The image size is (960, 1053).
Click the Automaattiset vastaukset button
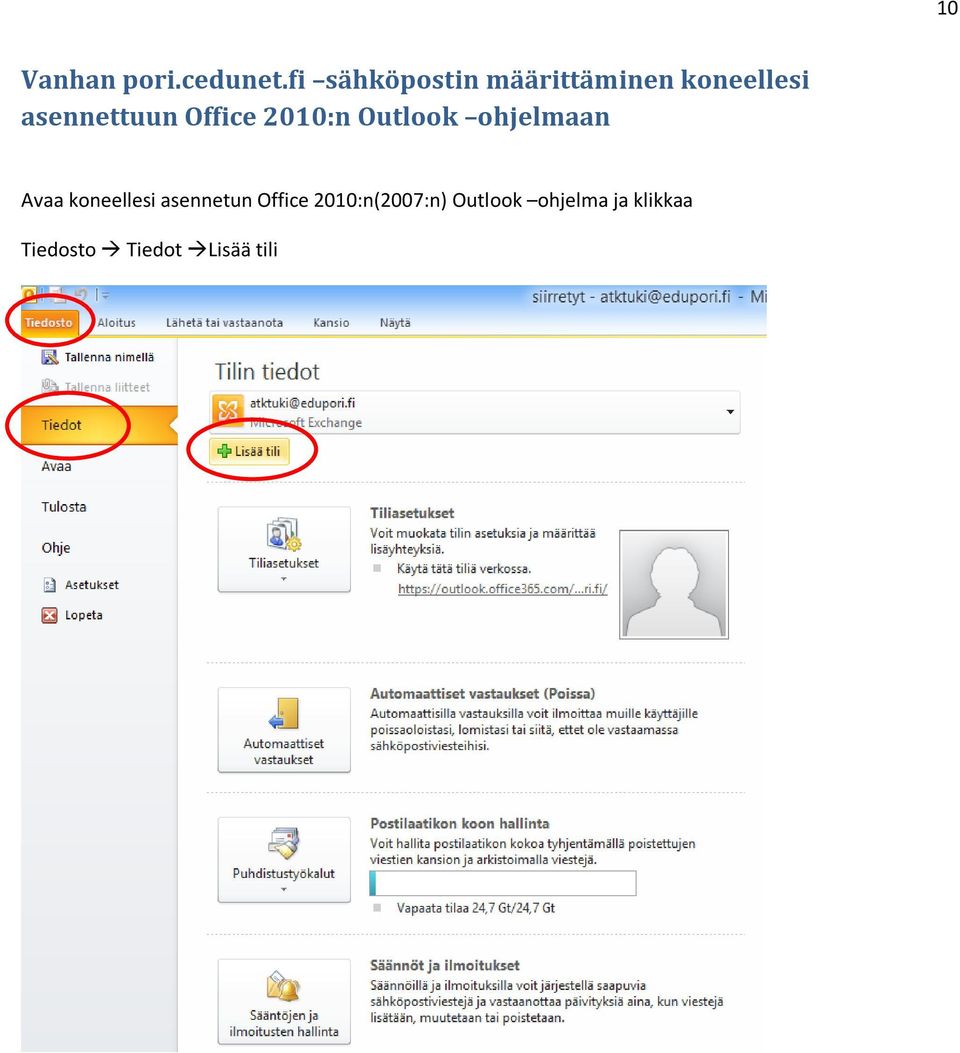pos(284,730)
